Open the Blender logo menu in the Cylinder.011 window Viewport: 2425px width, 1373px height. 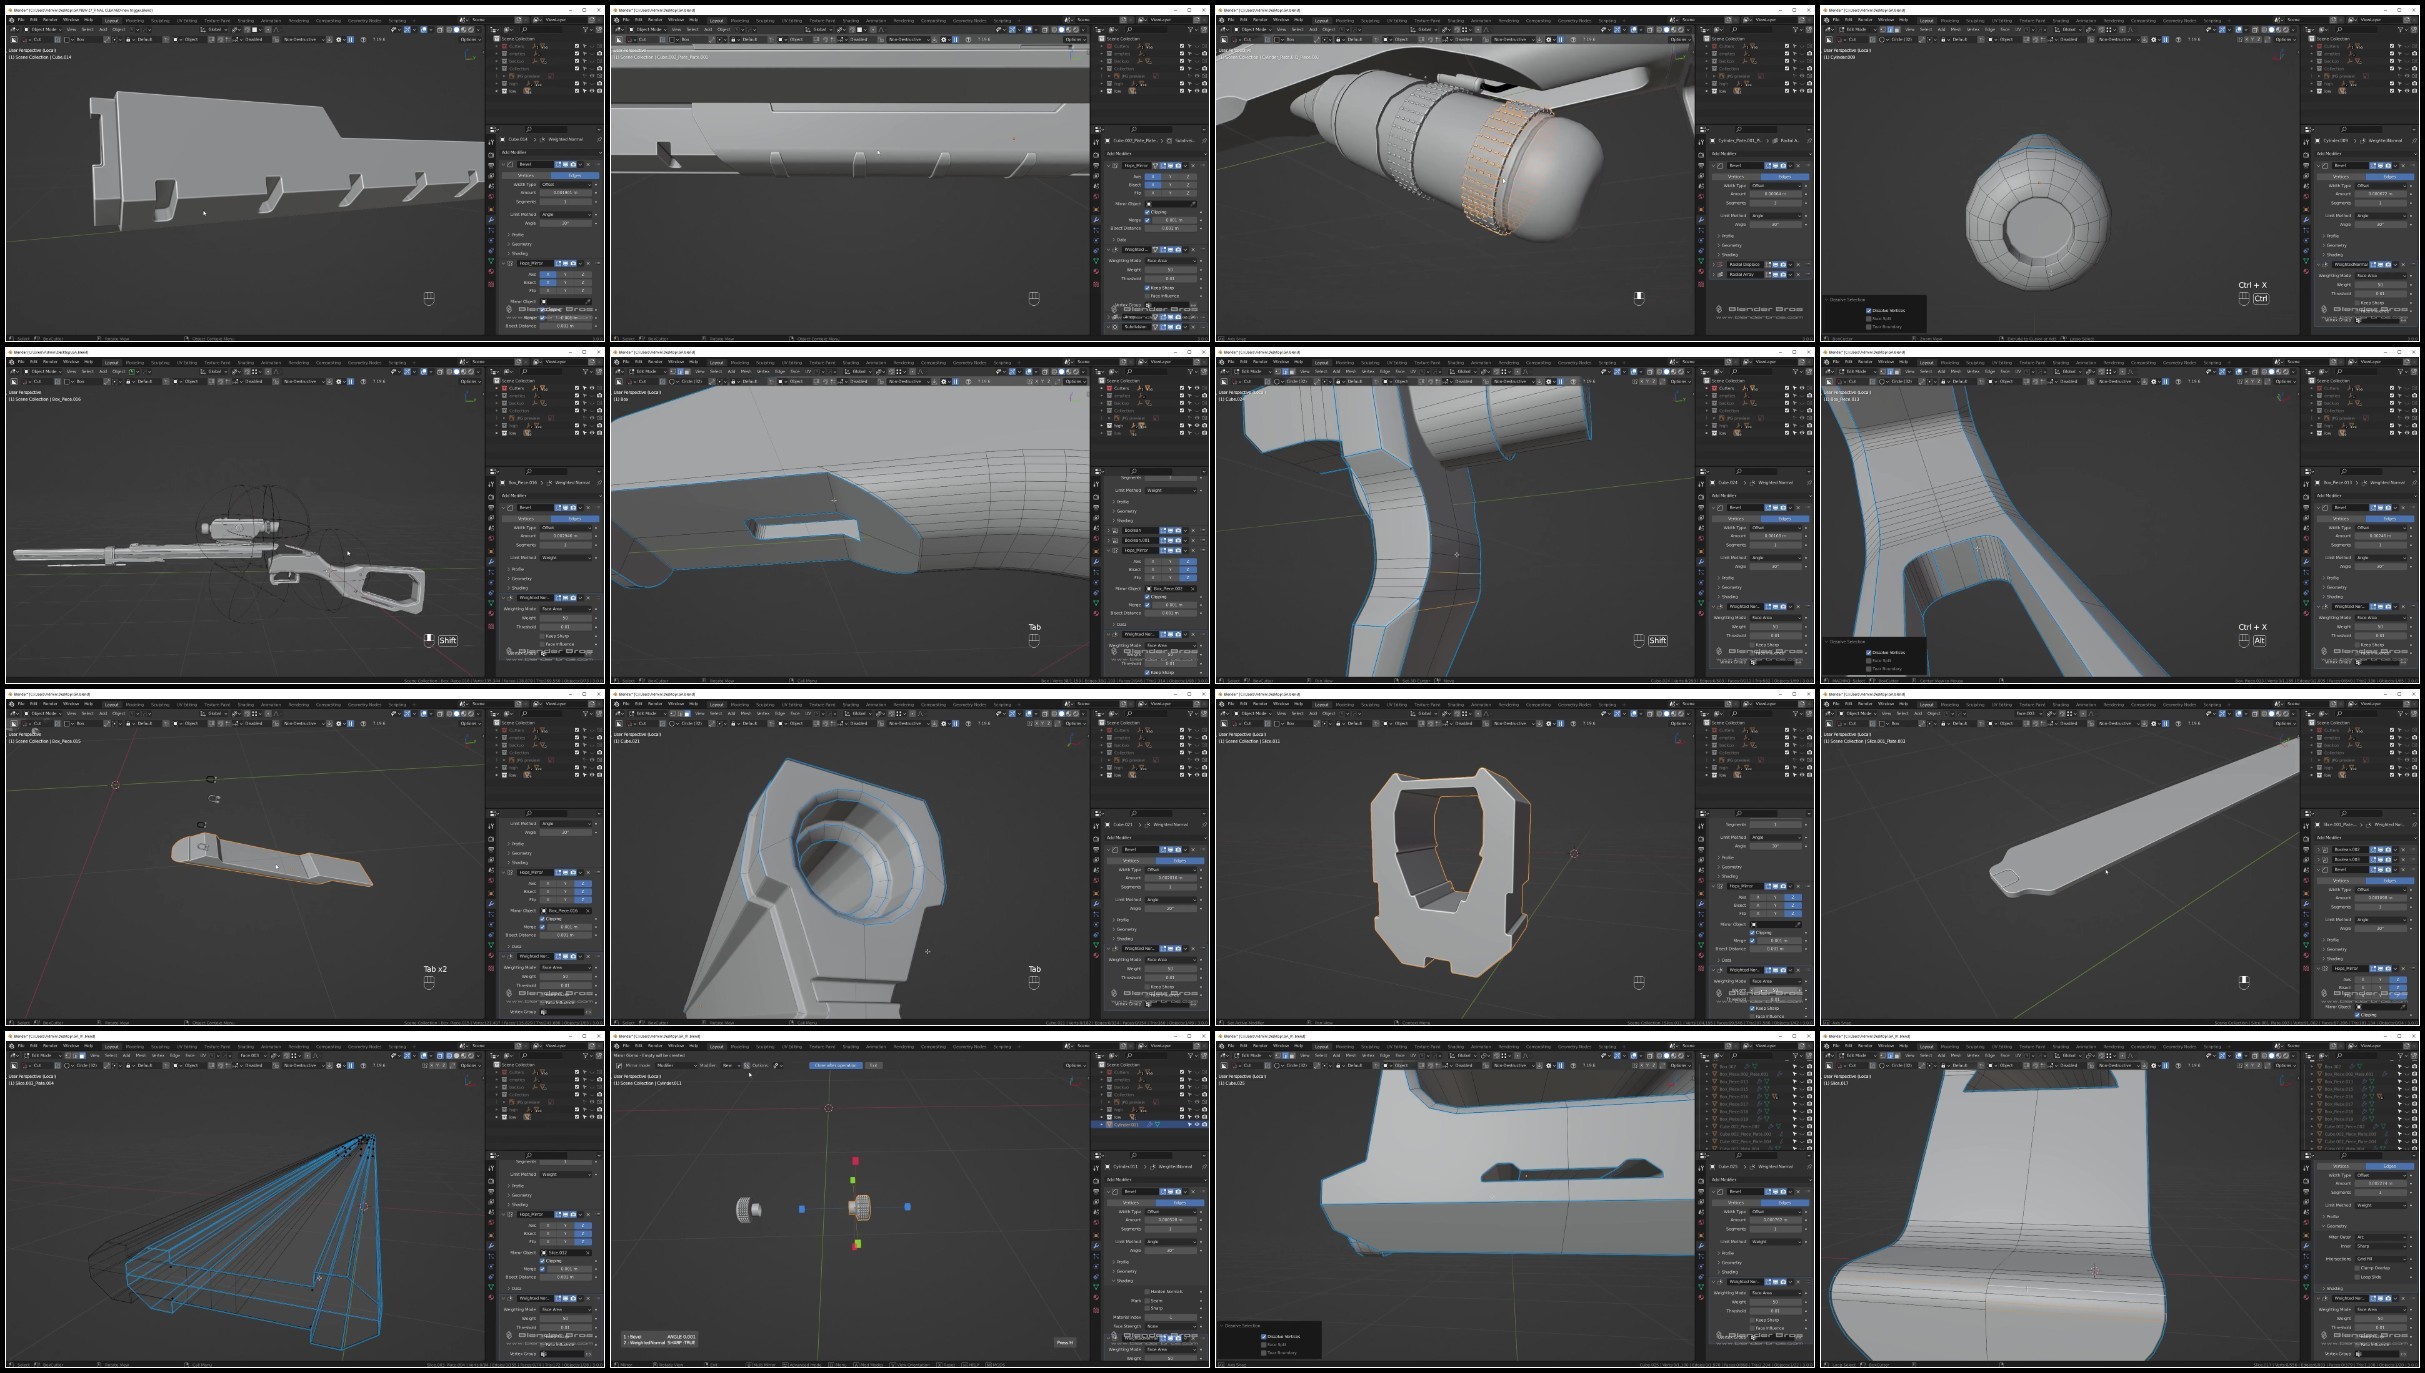pyautogui.click(x=617, y=1046)
